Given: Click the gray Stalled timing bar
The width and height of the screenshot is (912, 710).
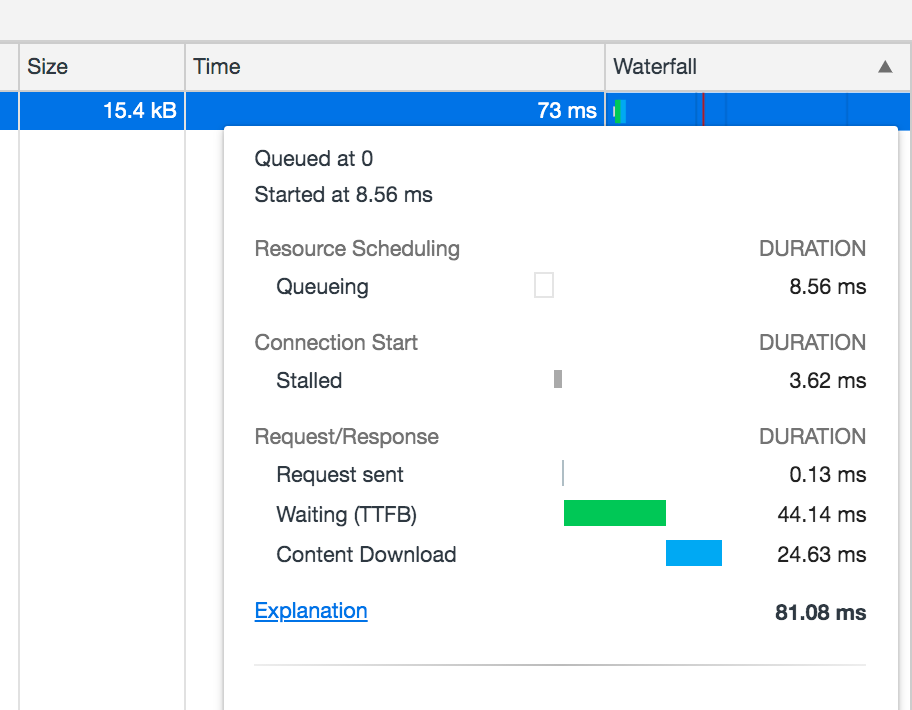Looking at the screenshot, I should (x=558, y=379).
